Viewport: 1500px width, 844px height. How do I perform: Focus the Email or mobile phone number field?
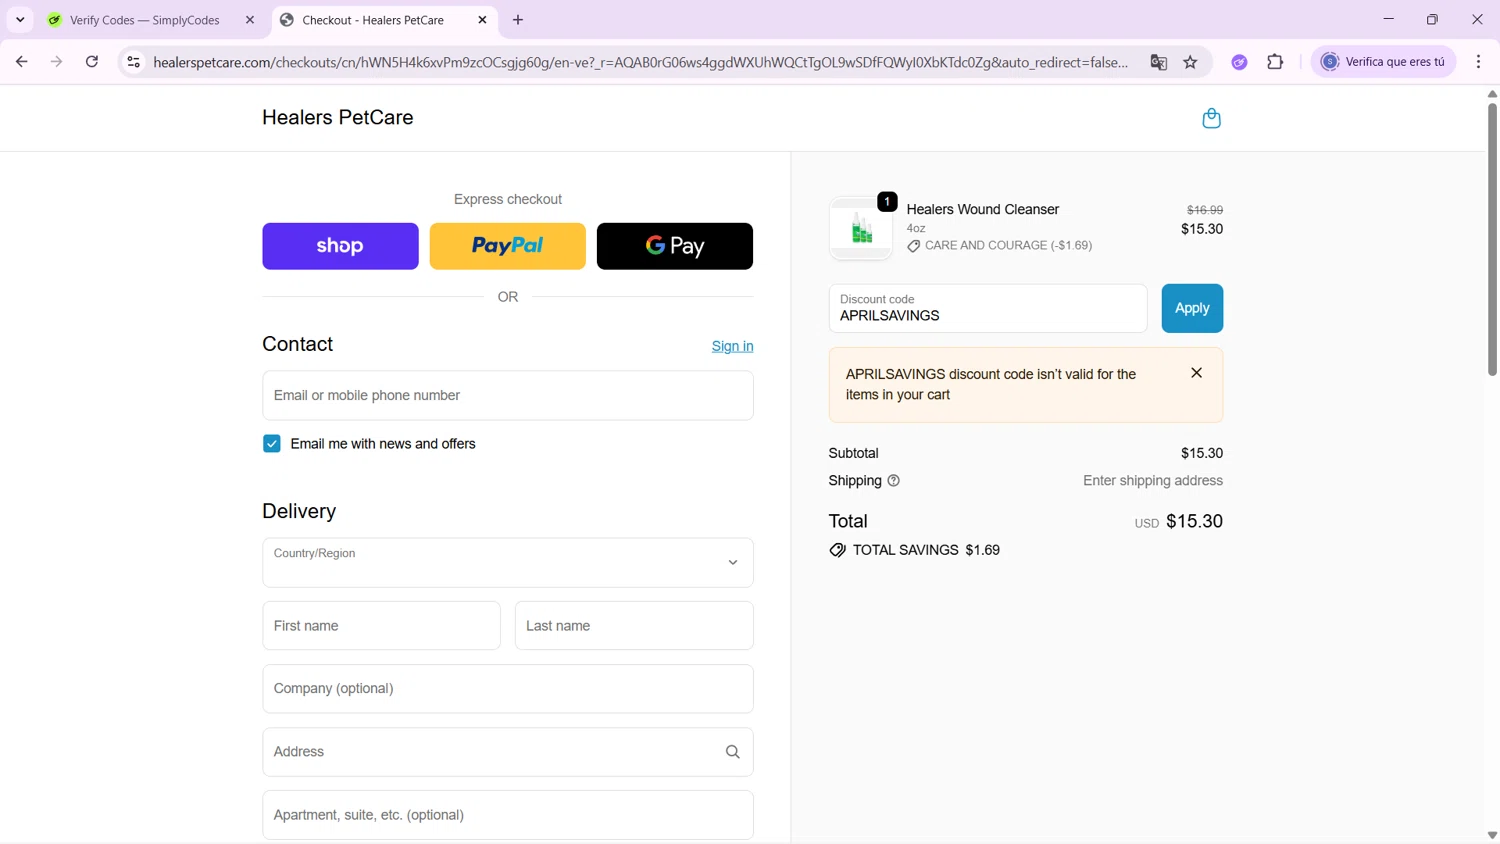pyautogui.click(x=508, y=396)
